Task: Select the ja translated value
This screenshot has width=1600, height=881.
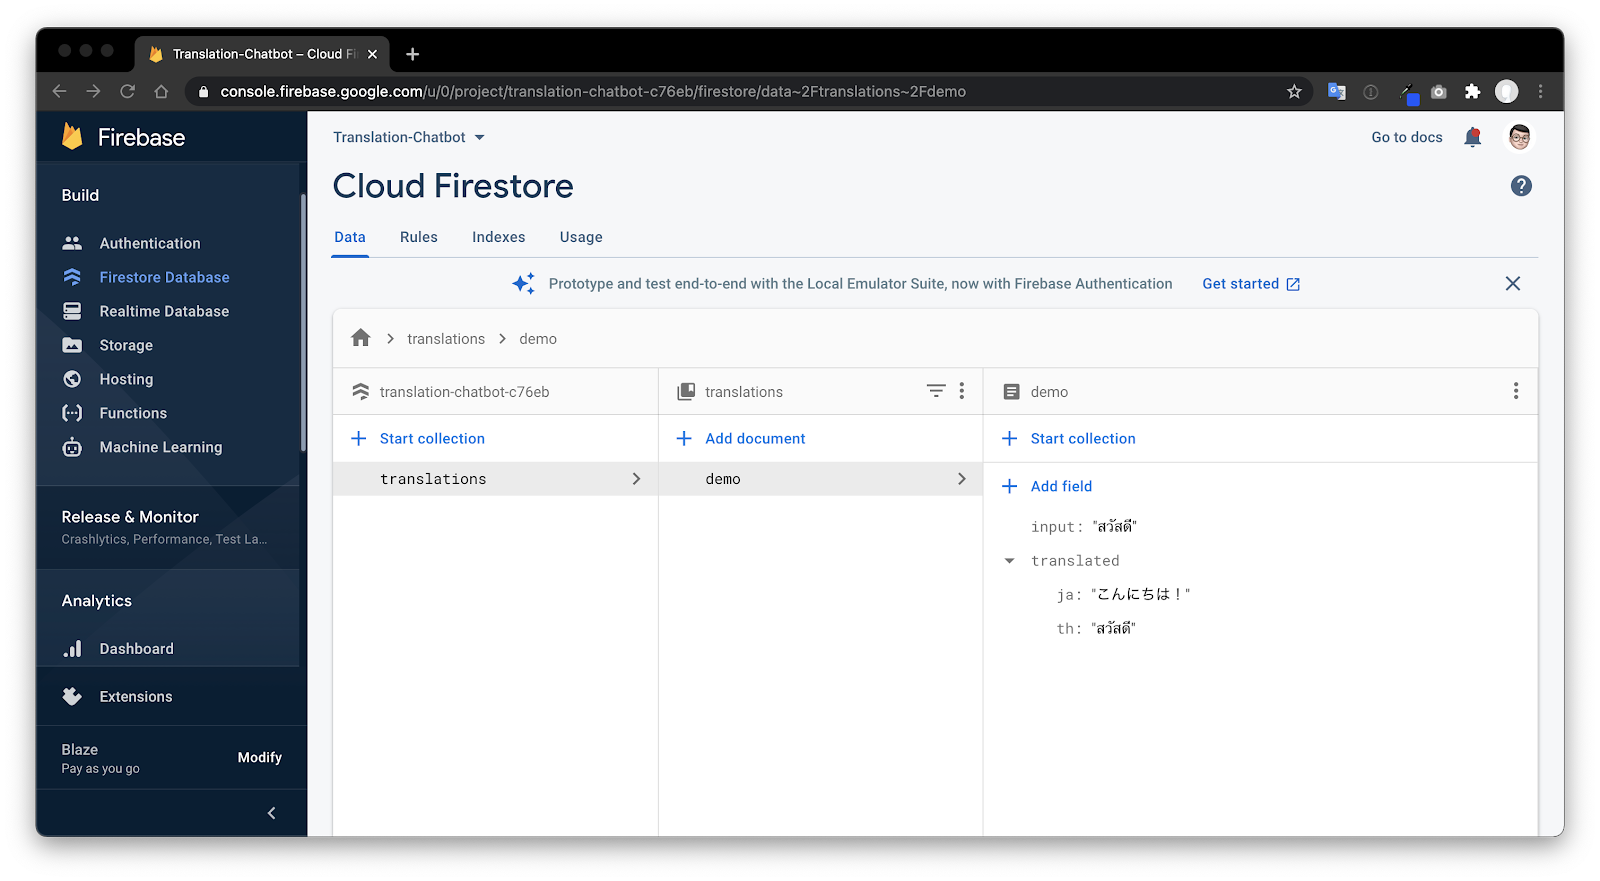Action: click(1140, 595)
